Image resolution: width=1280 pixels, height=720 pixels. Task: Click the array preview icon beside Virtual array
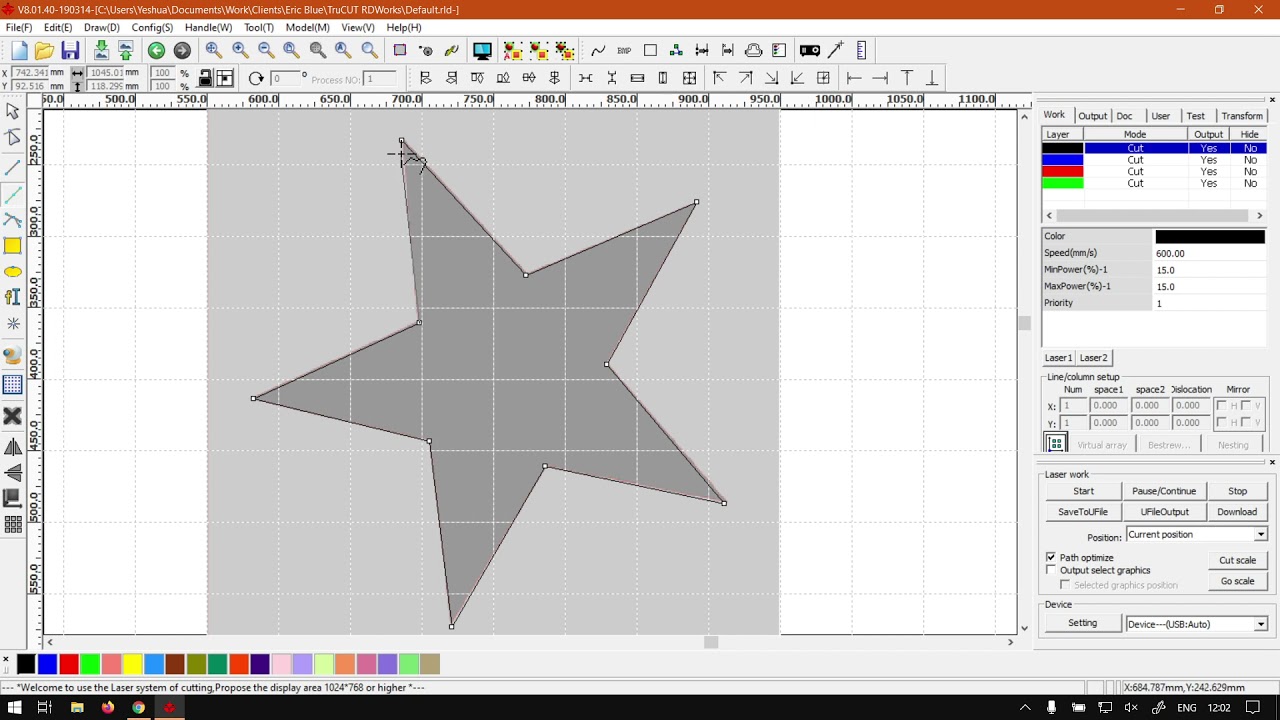tap(1056, 444)
